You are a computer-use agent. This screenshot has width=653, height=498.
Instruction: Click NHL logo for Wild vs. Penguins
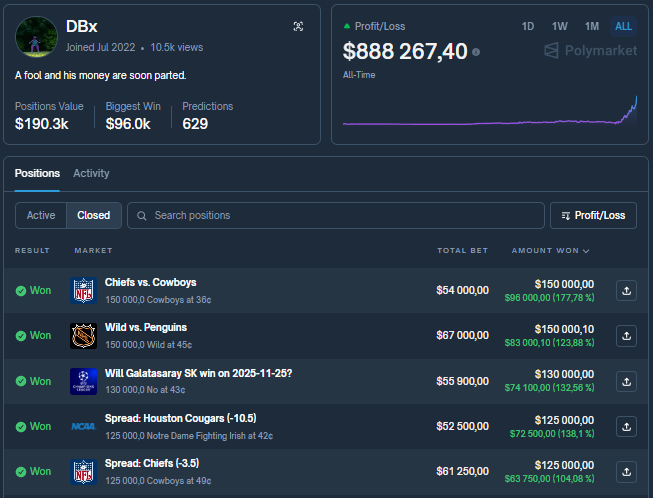click(x=83, y=336)
